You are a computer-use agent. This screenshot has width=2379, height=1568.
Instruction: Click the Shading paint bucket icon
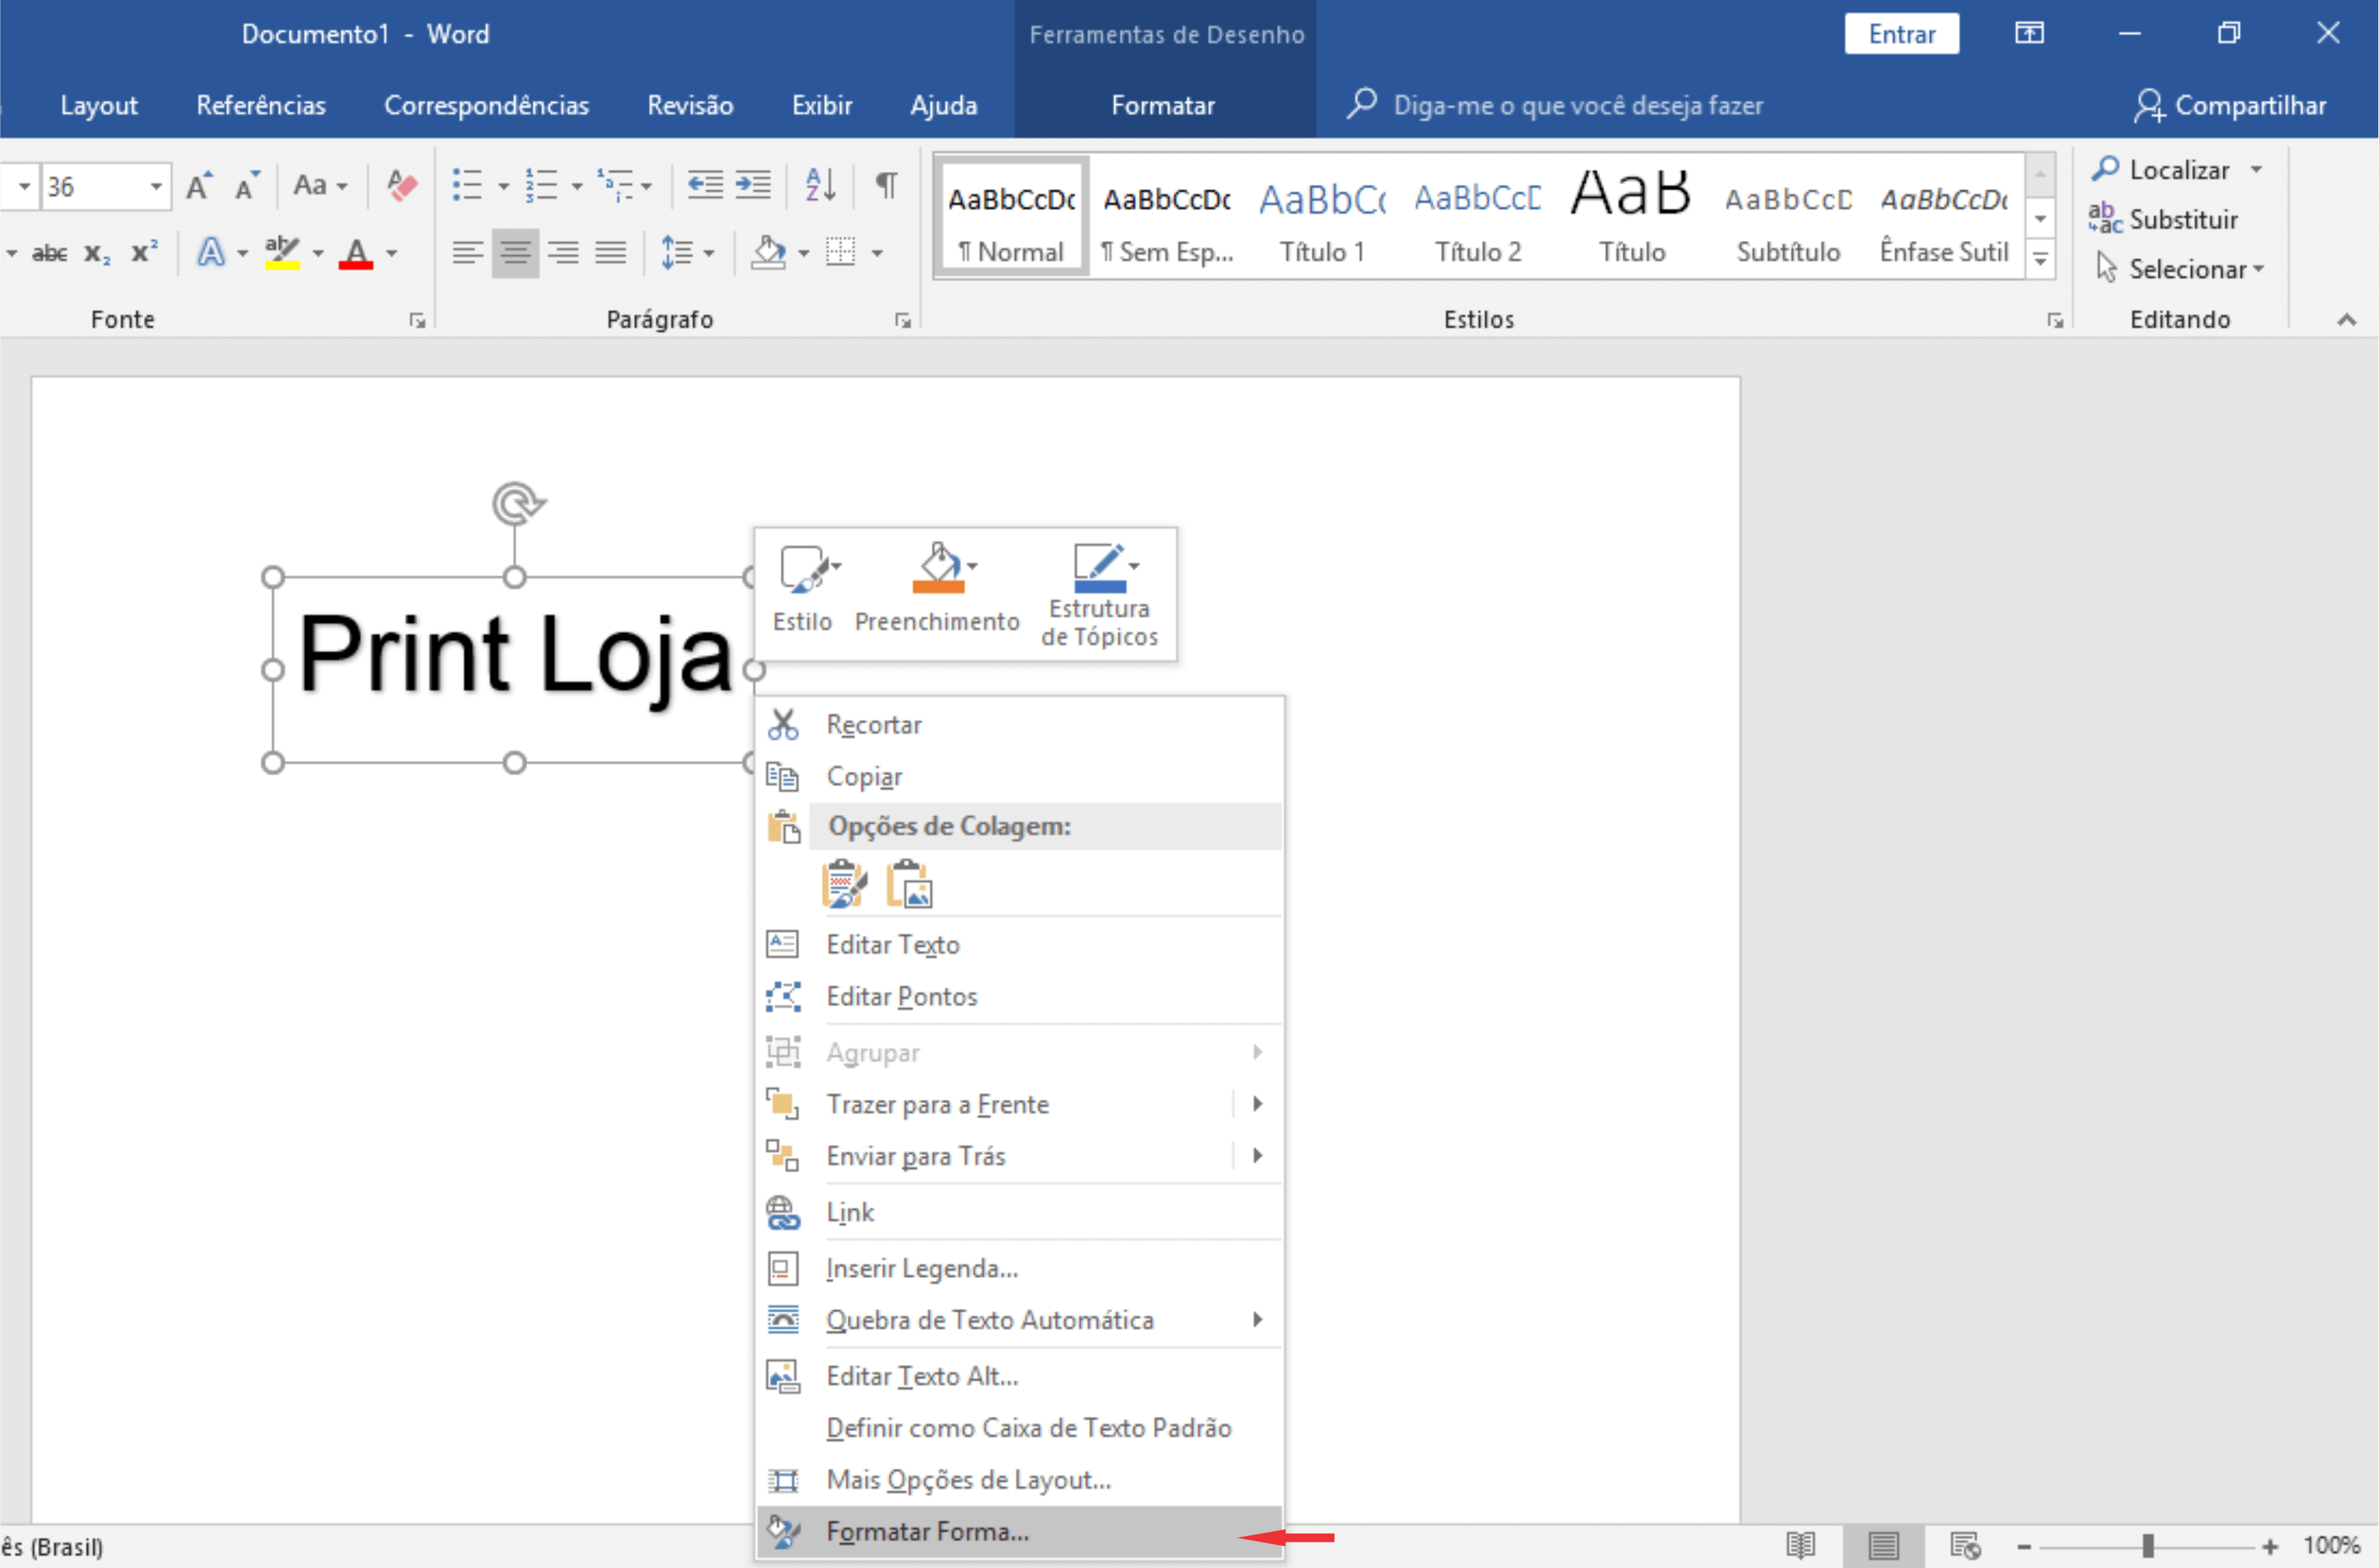[768, 252]
